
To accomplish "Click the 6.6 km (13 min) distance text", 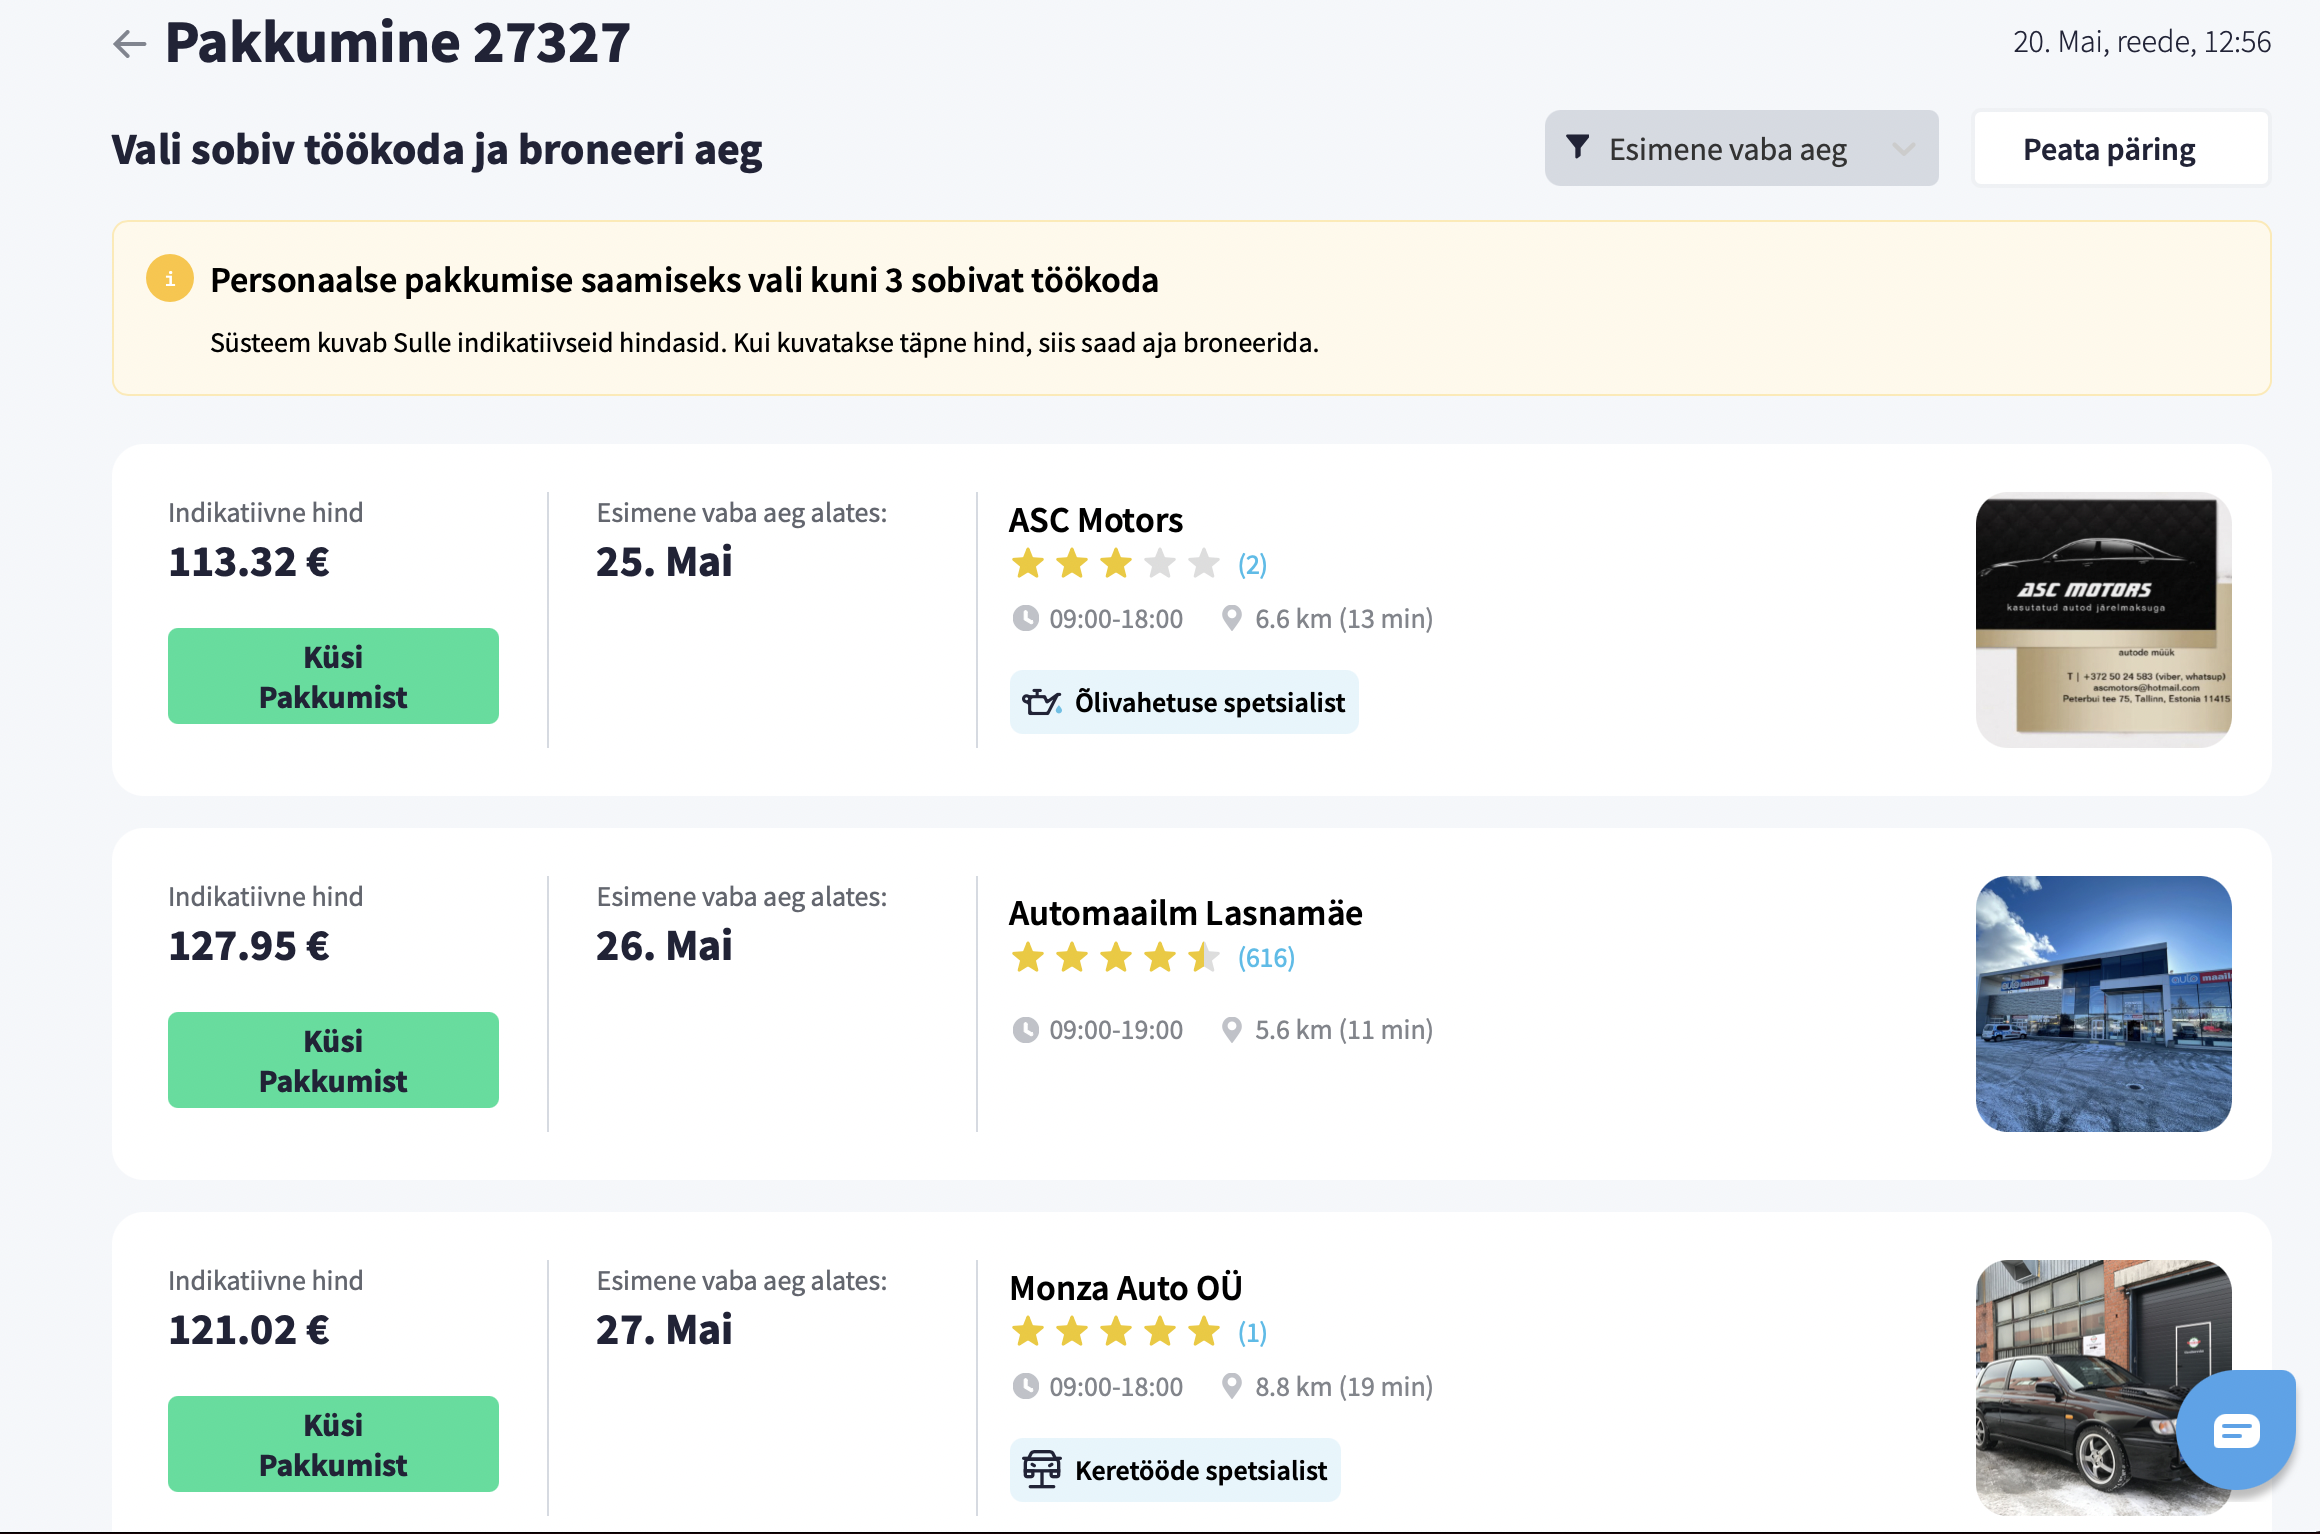I will (1344, 619).
